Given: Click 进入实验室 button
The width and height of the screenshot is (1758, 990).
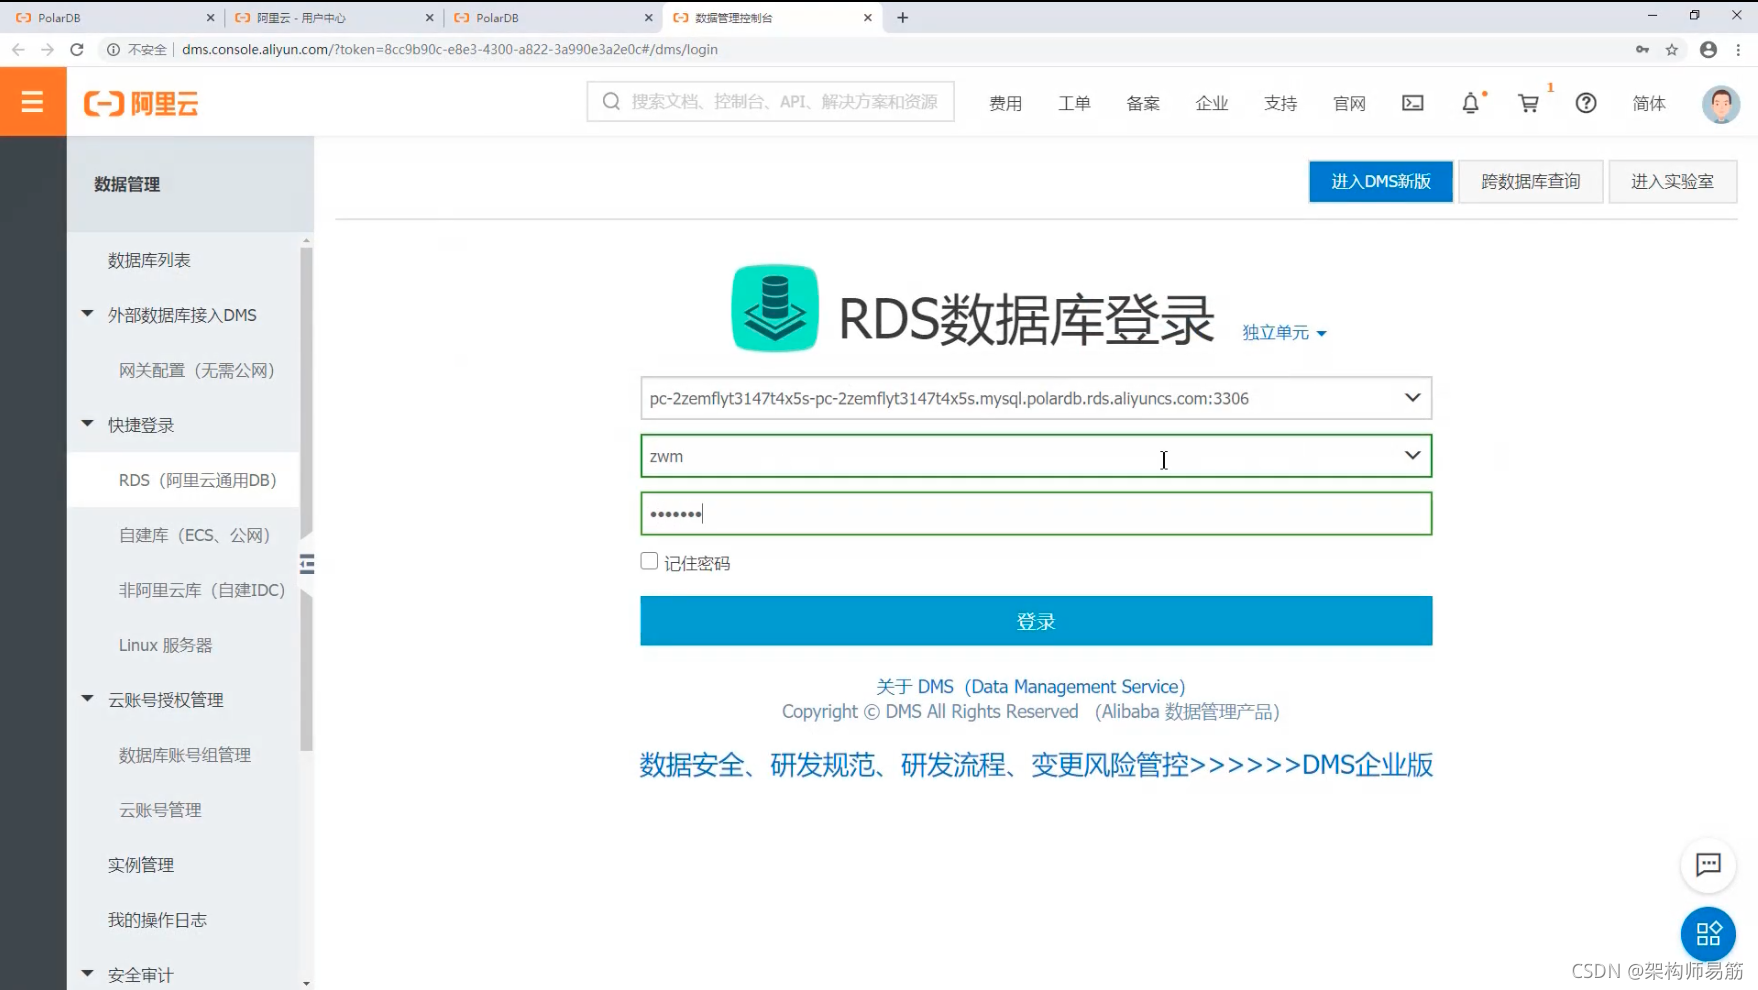Looking at the screenshot, I should coord(1672,181).
